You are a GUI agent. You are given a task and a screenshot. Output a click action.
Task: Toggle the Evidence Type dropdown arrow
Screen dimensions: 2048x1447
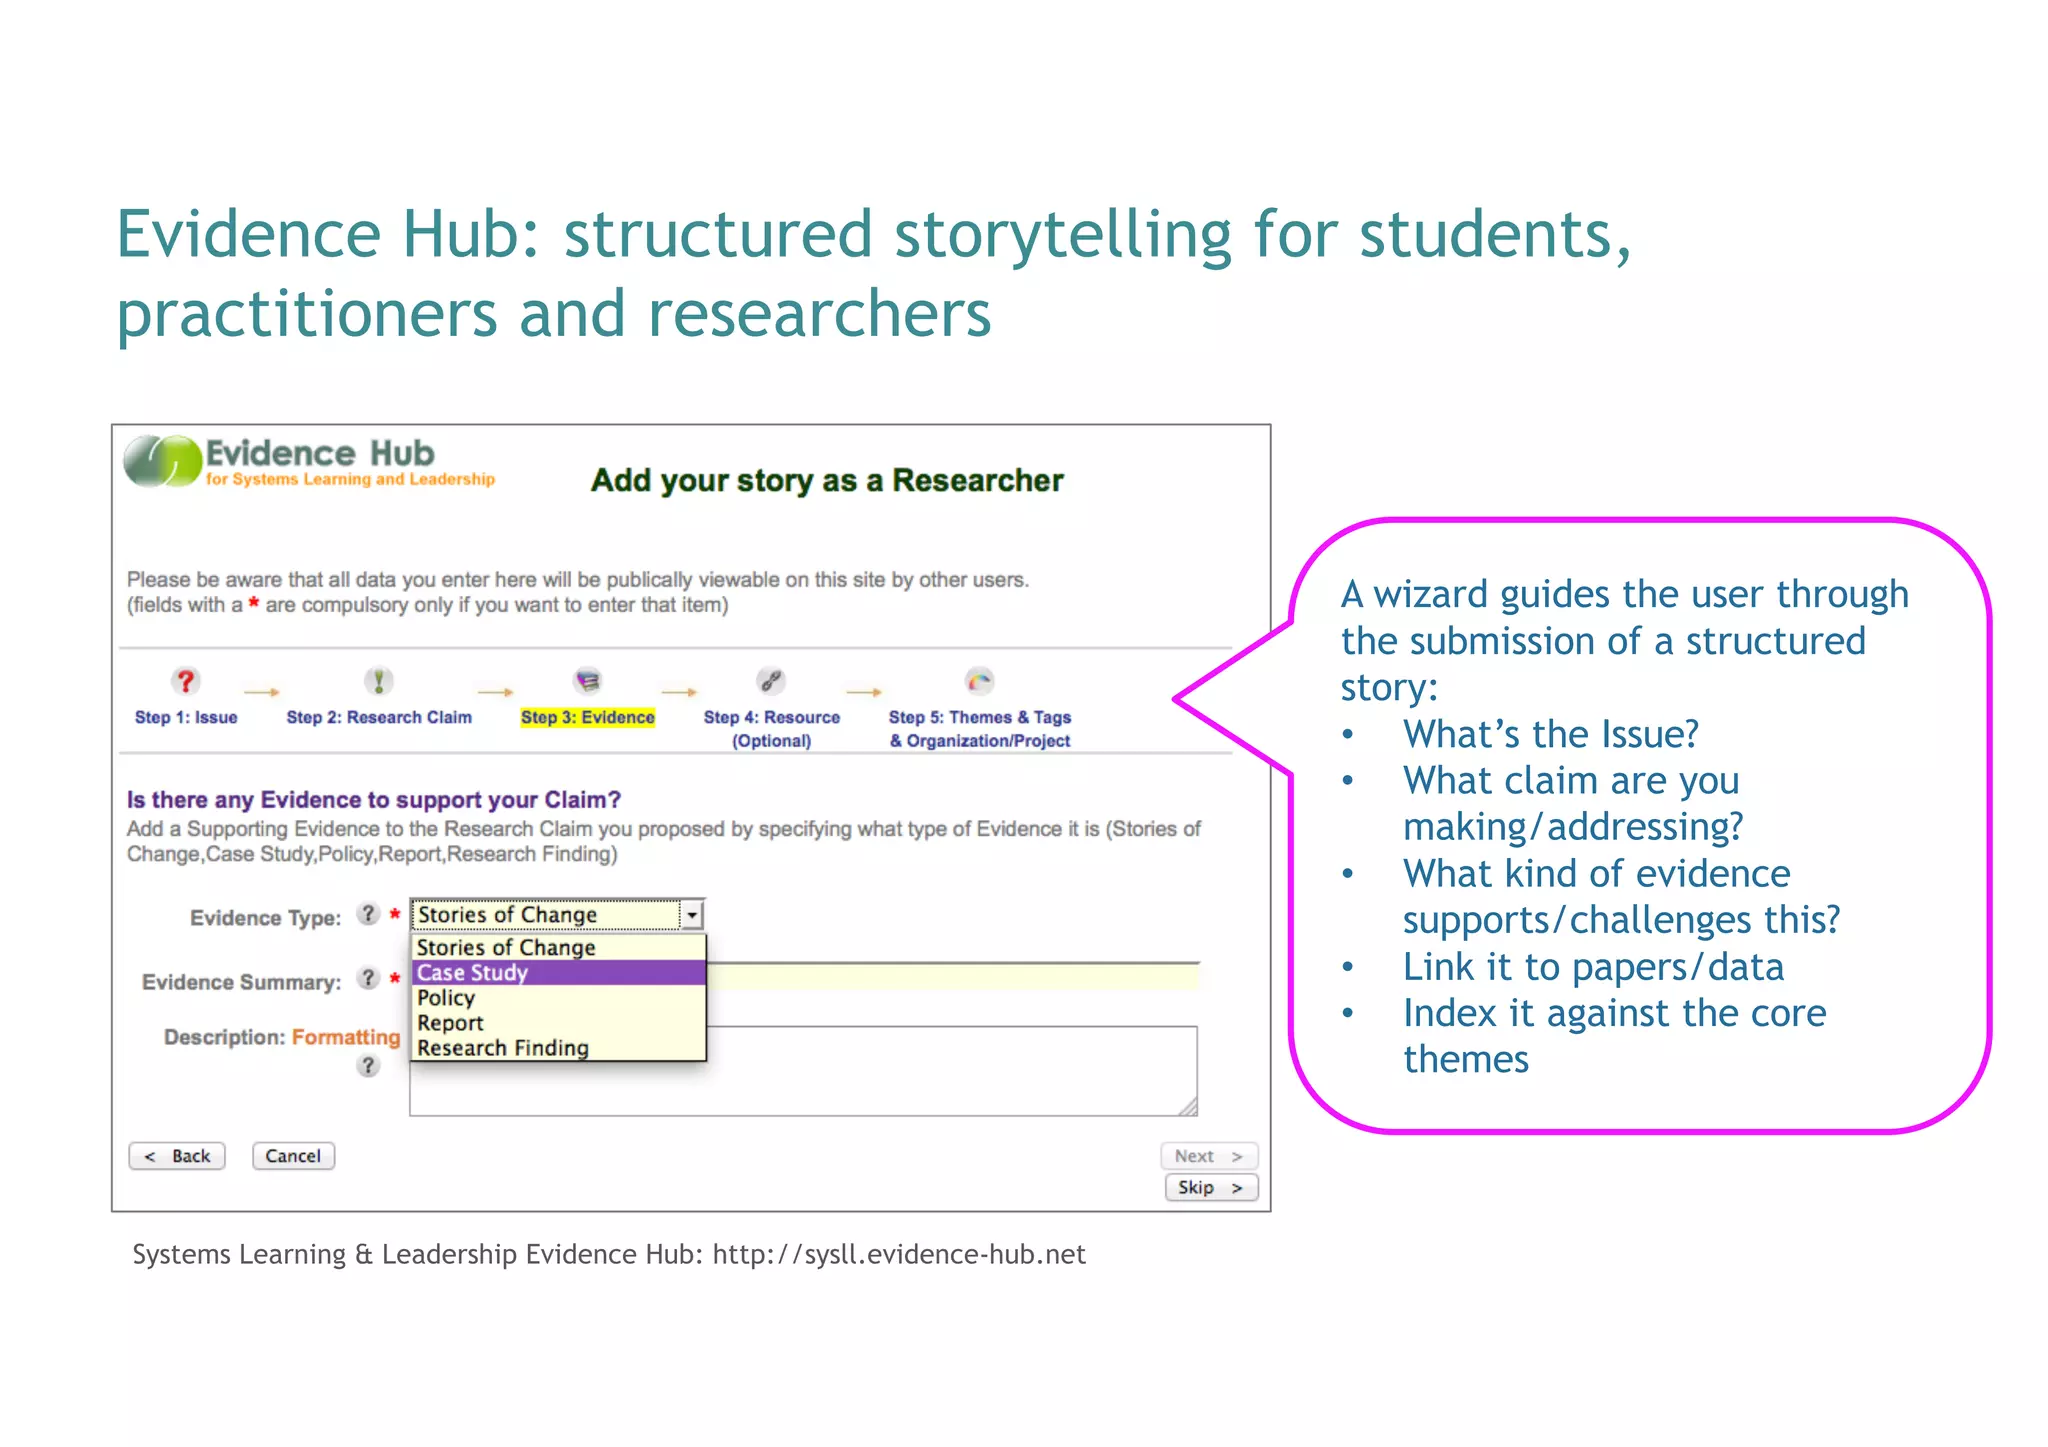click(692, 914)
